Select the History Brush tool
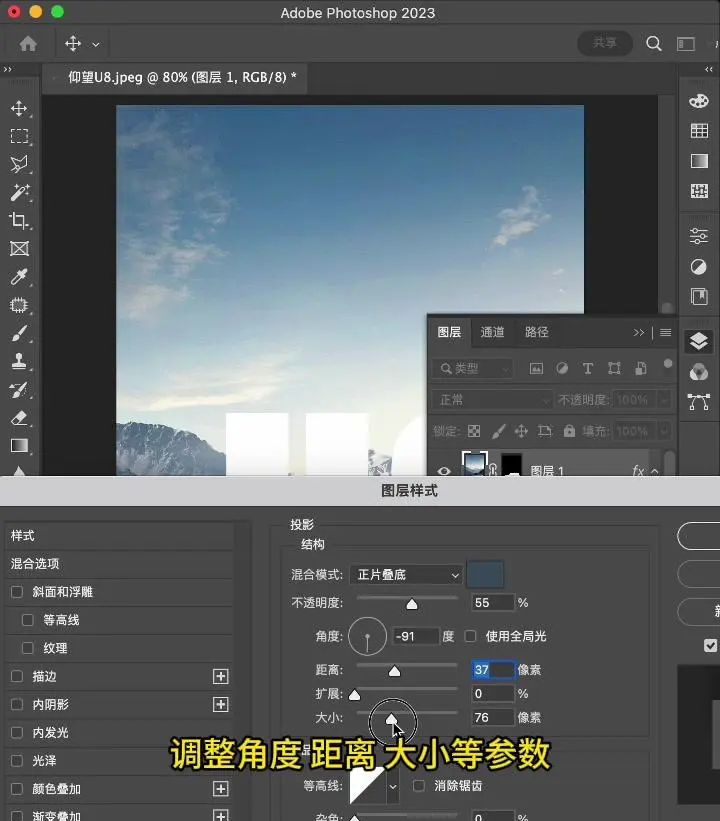 [19, 390]
